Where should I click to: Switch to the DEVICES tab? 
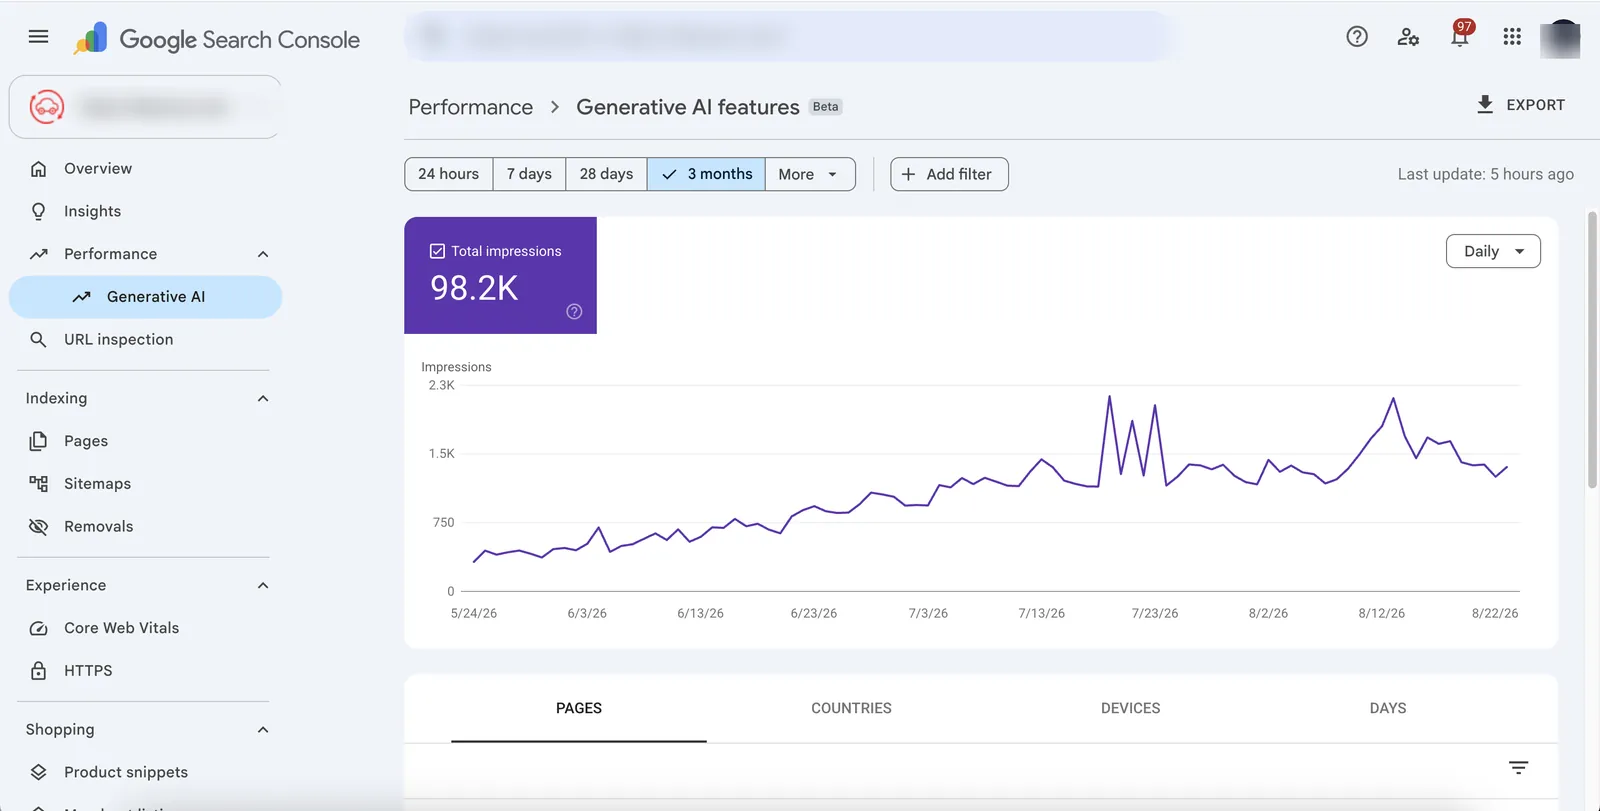pos(1131,708)
